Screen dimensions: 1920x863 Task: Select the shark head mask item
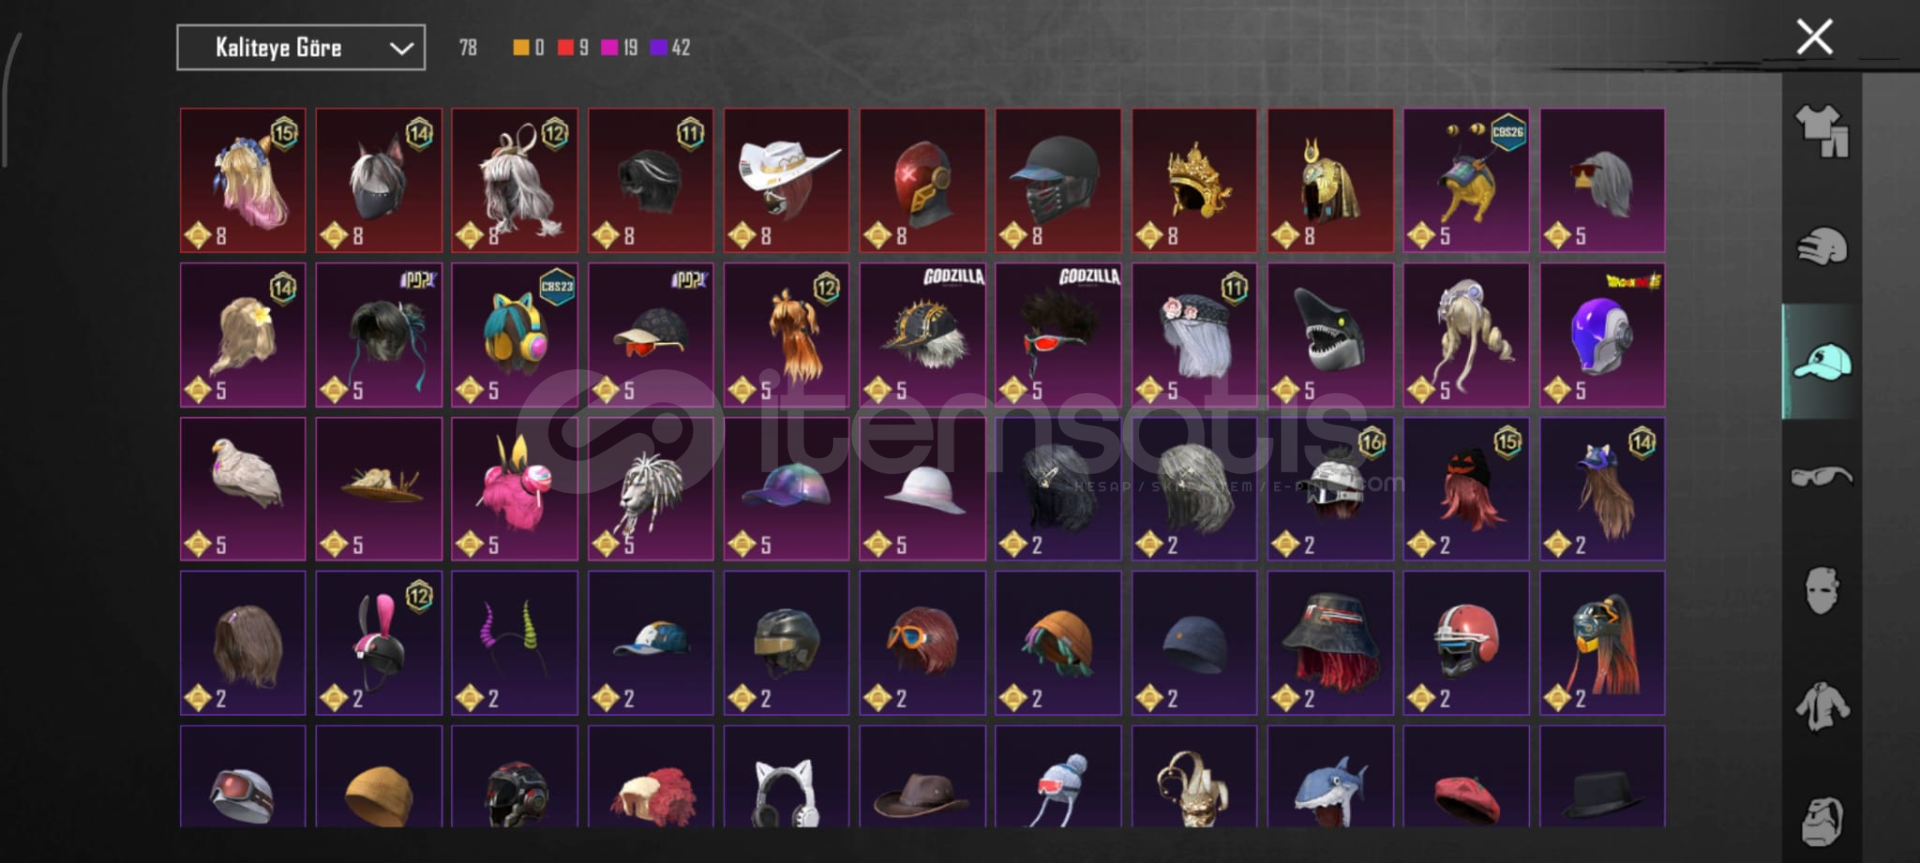tap(1330, 335)
